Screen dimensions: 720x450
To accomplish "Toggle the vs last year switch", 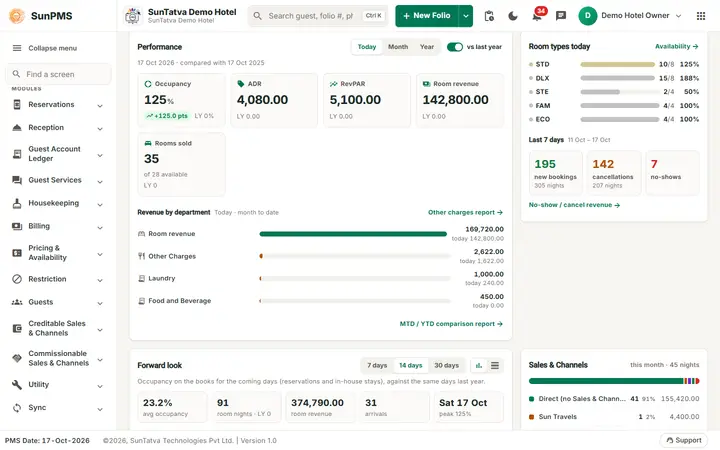I will (x=455, y=47).
